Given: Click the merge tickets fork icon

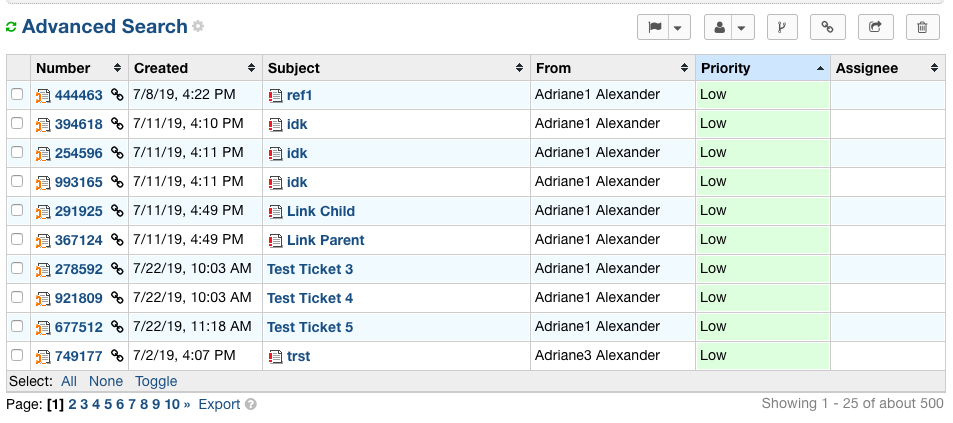Looking at the screenshot, I should (x=781, y=28).
